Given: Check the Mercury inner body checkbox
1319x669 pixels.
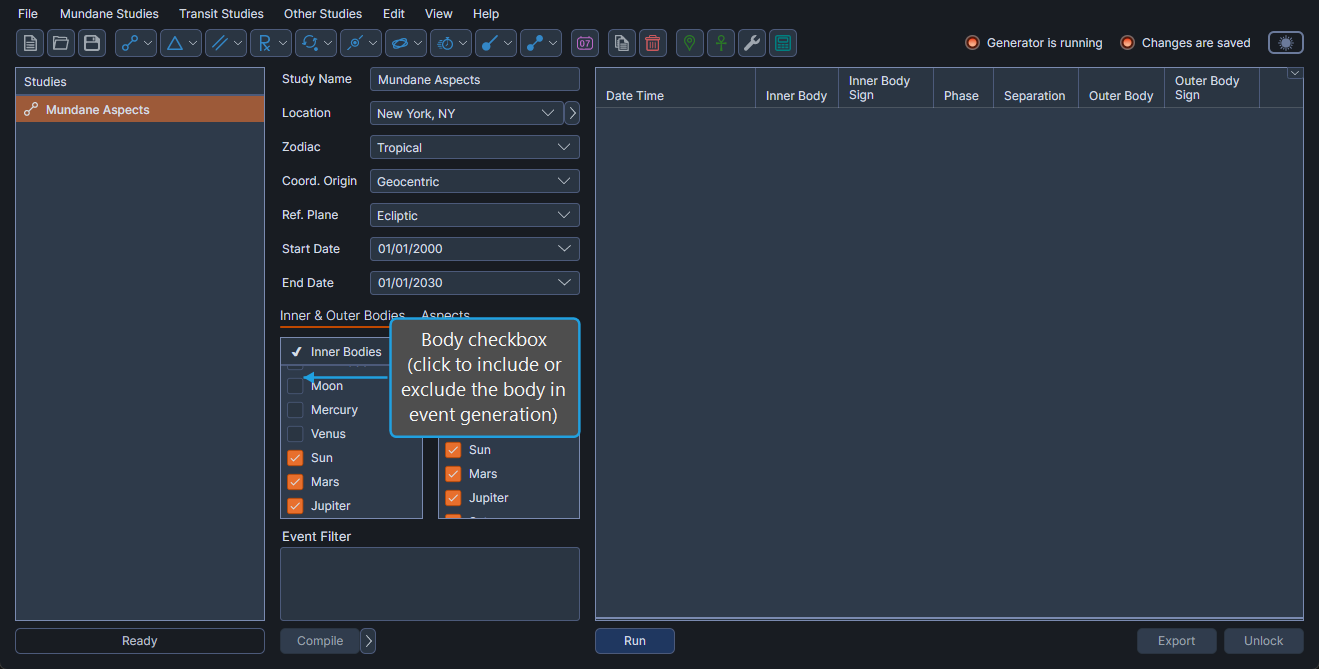Looking at the screenshot, I should pyautogui.click(x=295, y=410).
